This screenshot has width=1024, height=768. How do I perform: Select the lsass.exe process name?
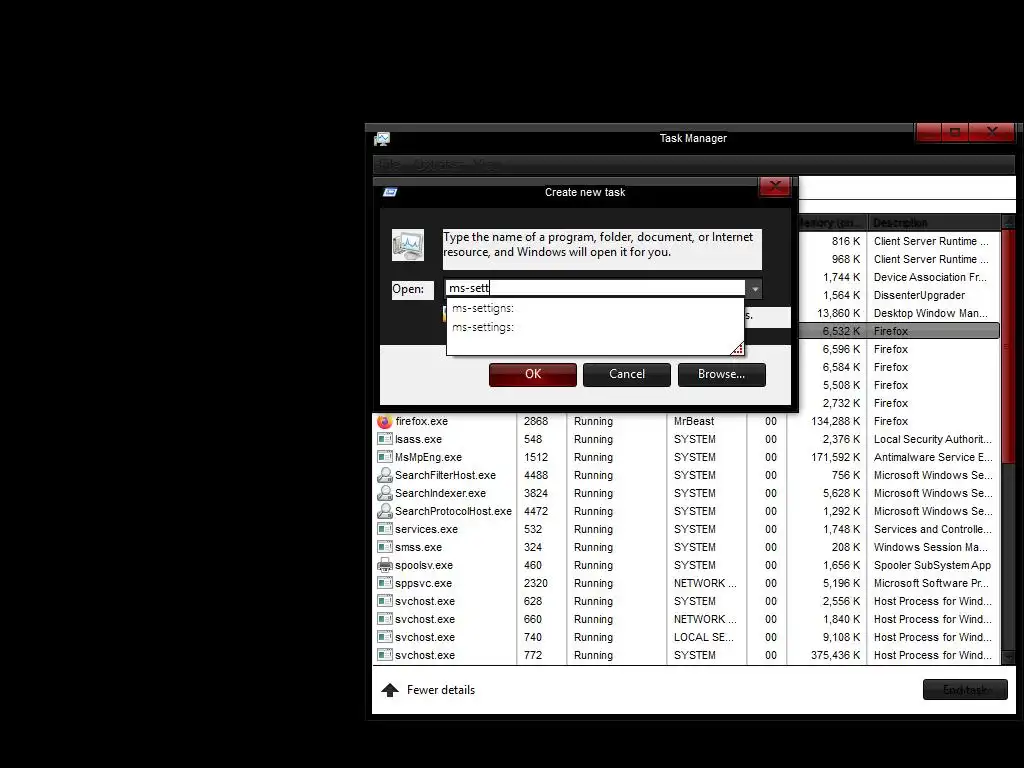pyautogui.click(x=419, y=440)
